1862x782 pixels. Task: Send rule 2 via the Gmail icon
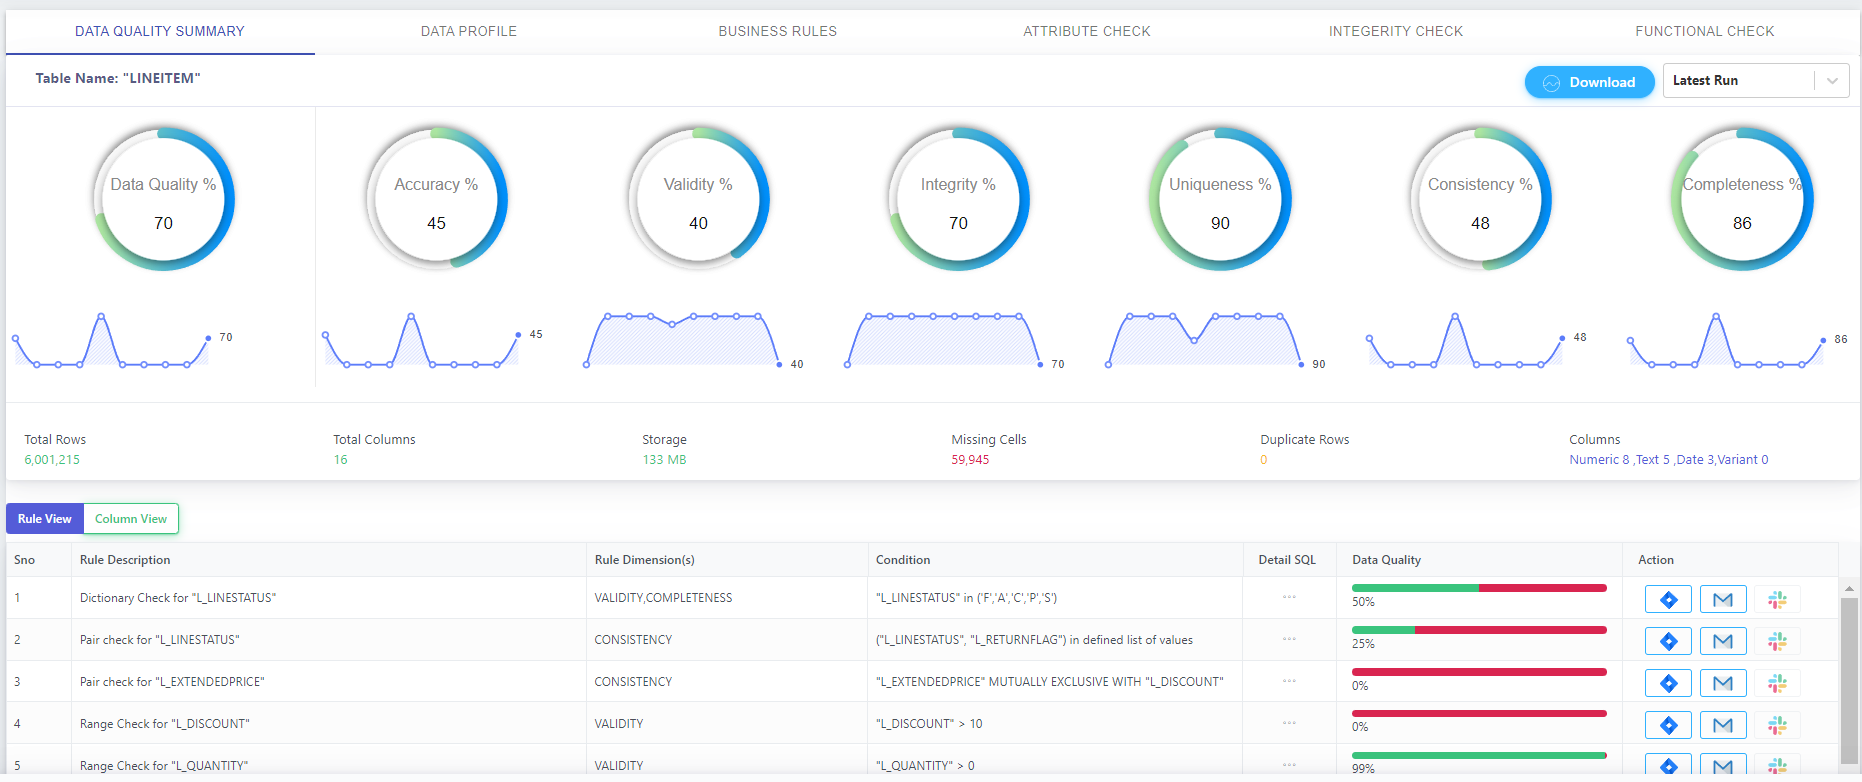coord(1722,642)
